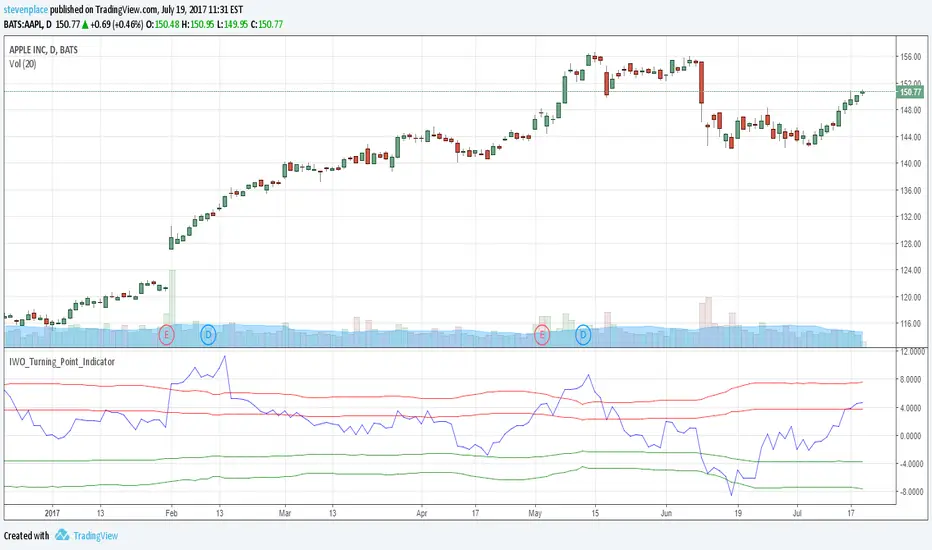This screenshot has height=550, width=932.
Task: Click the Jul date axis label
Action: click(x=797, y=513)
